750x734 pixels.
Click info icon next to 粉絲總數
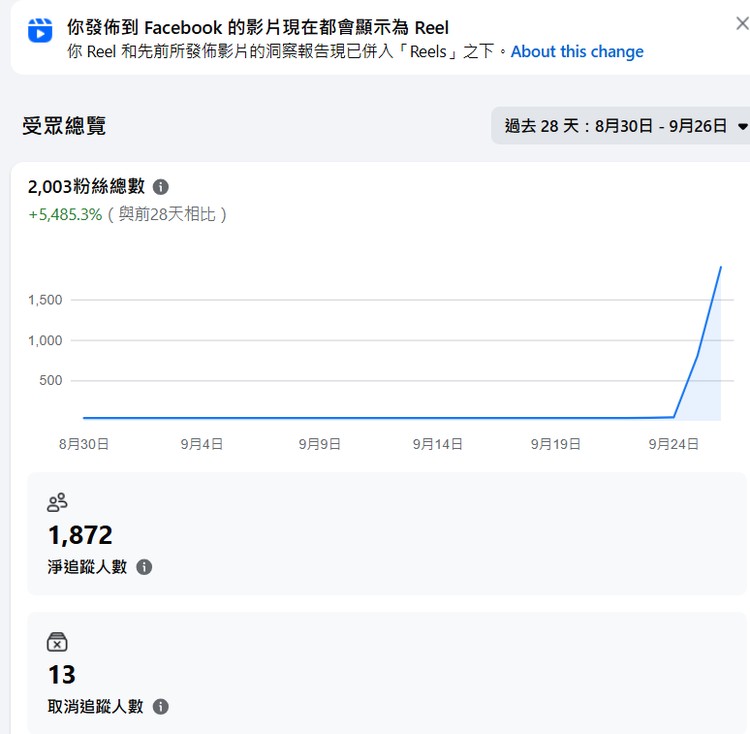[x=161, y=186]
